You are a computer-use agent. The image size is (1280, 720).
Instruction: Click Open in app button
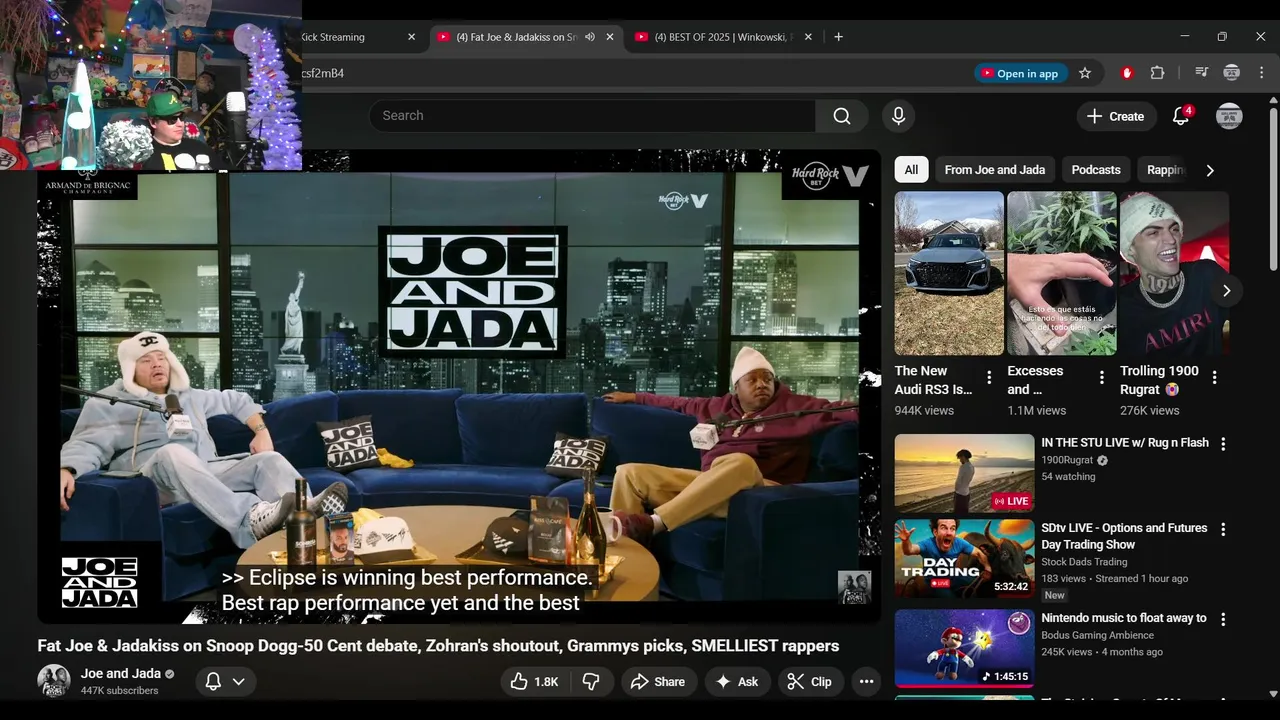(1019, 73)
